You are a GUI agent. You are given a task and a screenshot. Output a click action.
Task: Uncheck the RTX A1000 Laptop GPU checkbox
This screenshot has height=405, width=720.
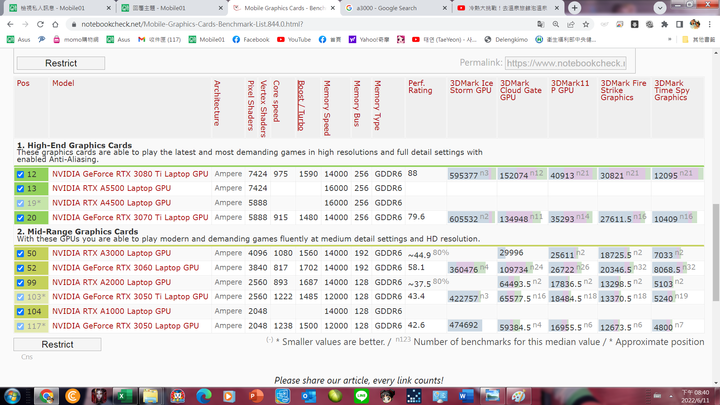20,311
